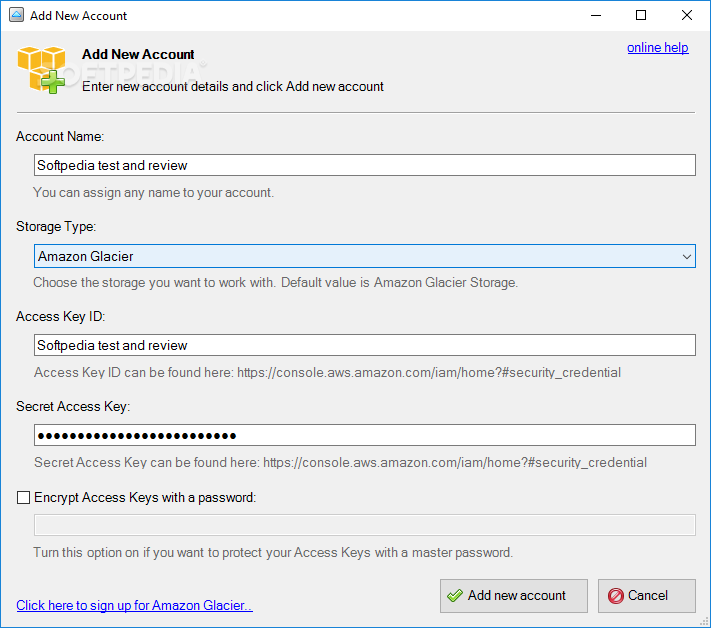Click 'Turn this option on' hint text
This screenshot has height=628, width=711.
point(273,552)
